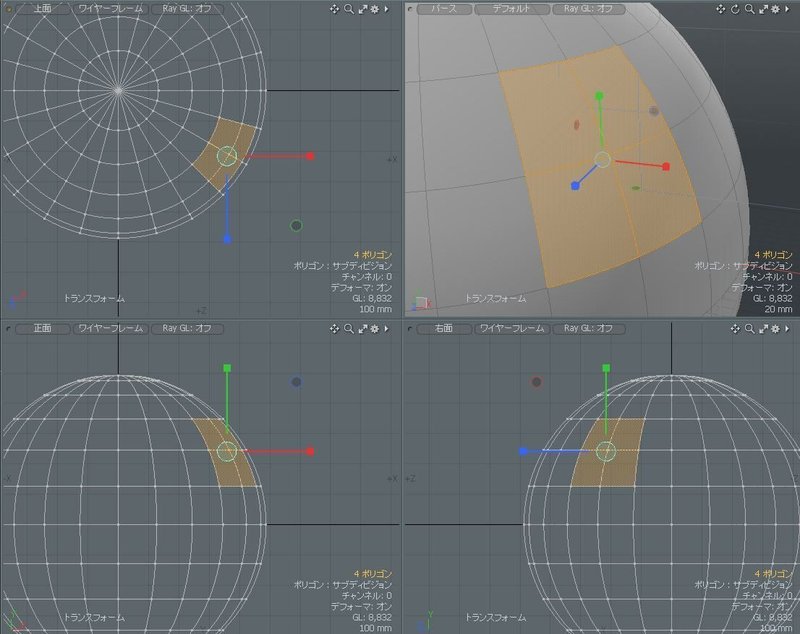Click viewport thumb dot left of パース button
The width and height of the screenshot is (800, 634).
point(410,9)
